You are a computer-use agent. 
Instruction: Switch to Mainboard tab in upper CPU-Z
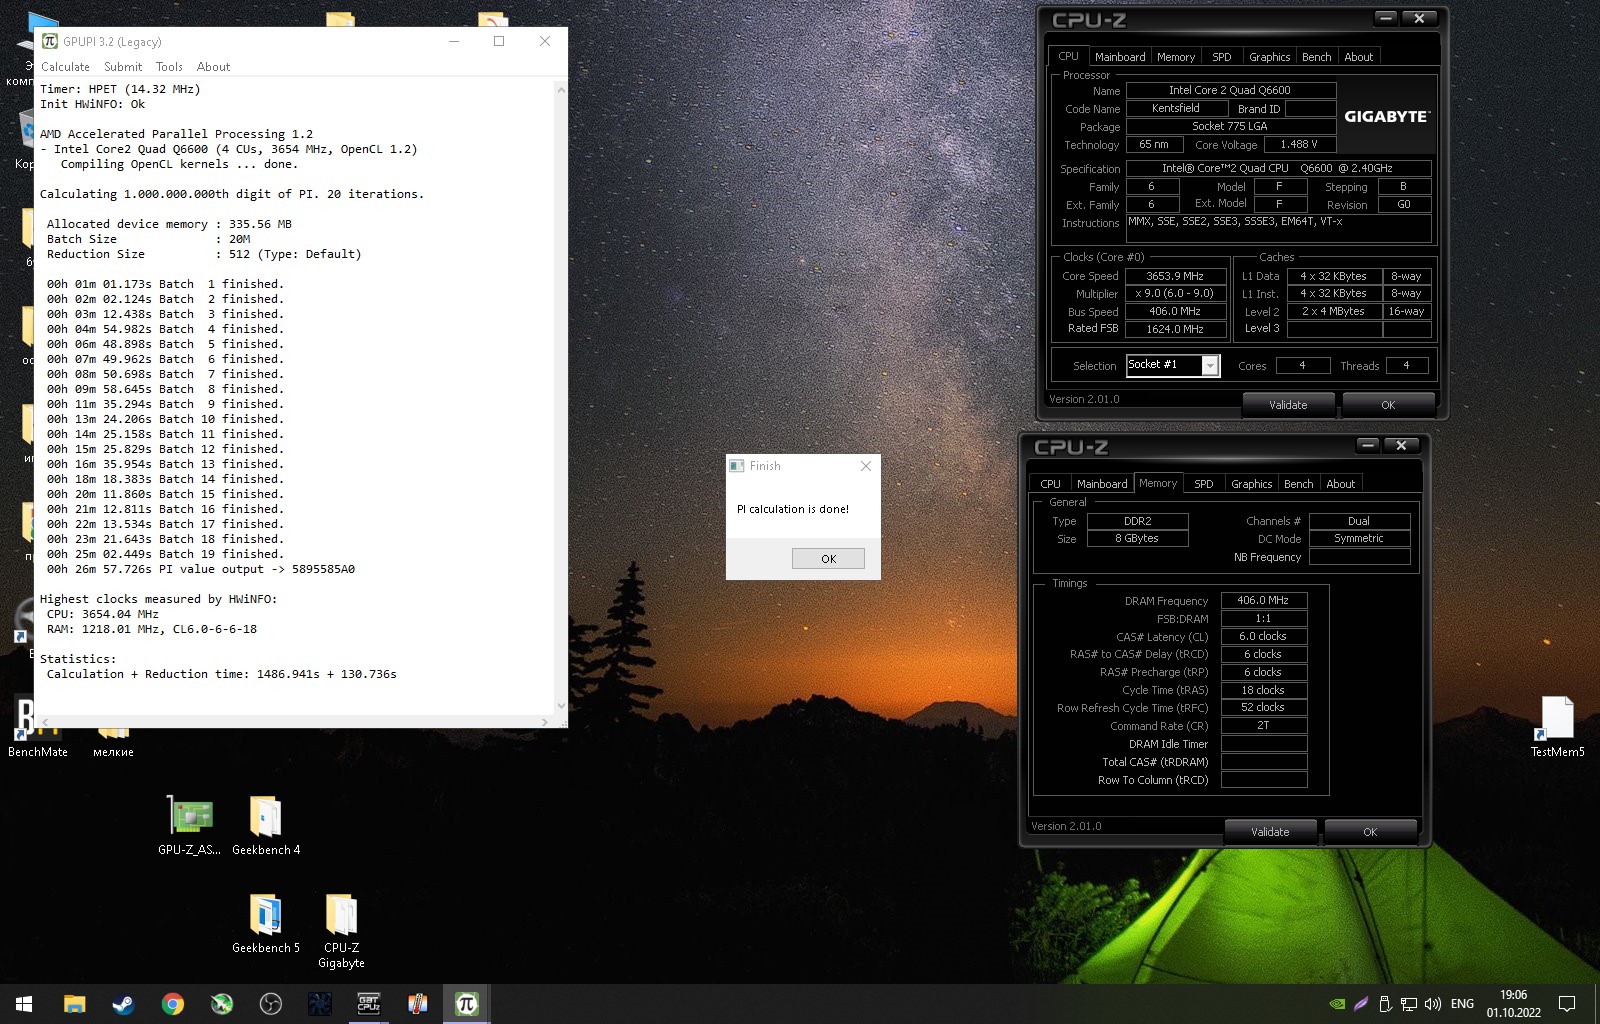point(1120,57)
